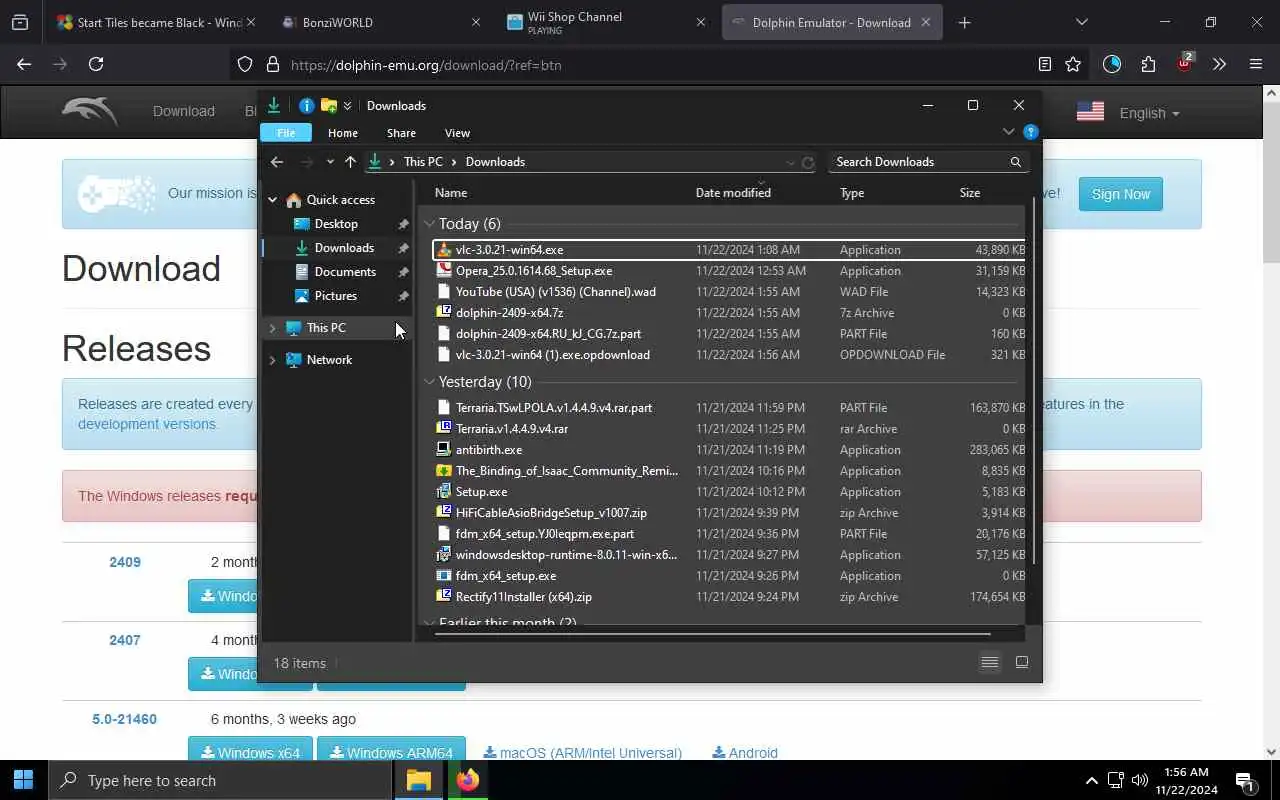This screenshot has height=800, width=1280.
Task: Click the Up one level arrow in Explorer
Action: tap(350, 162)
